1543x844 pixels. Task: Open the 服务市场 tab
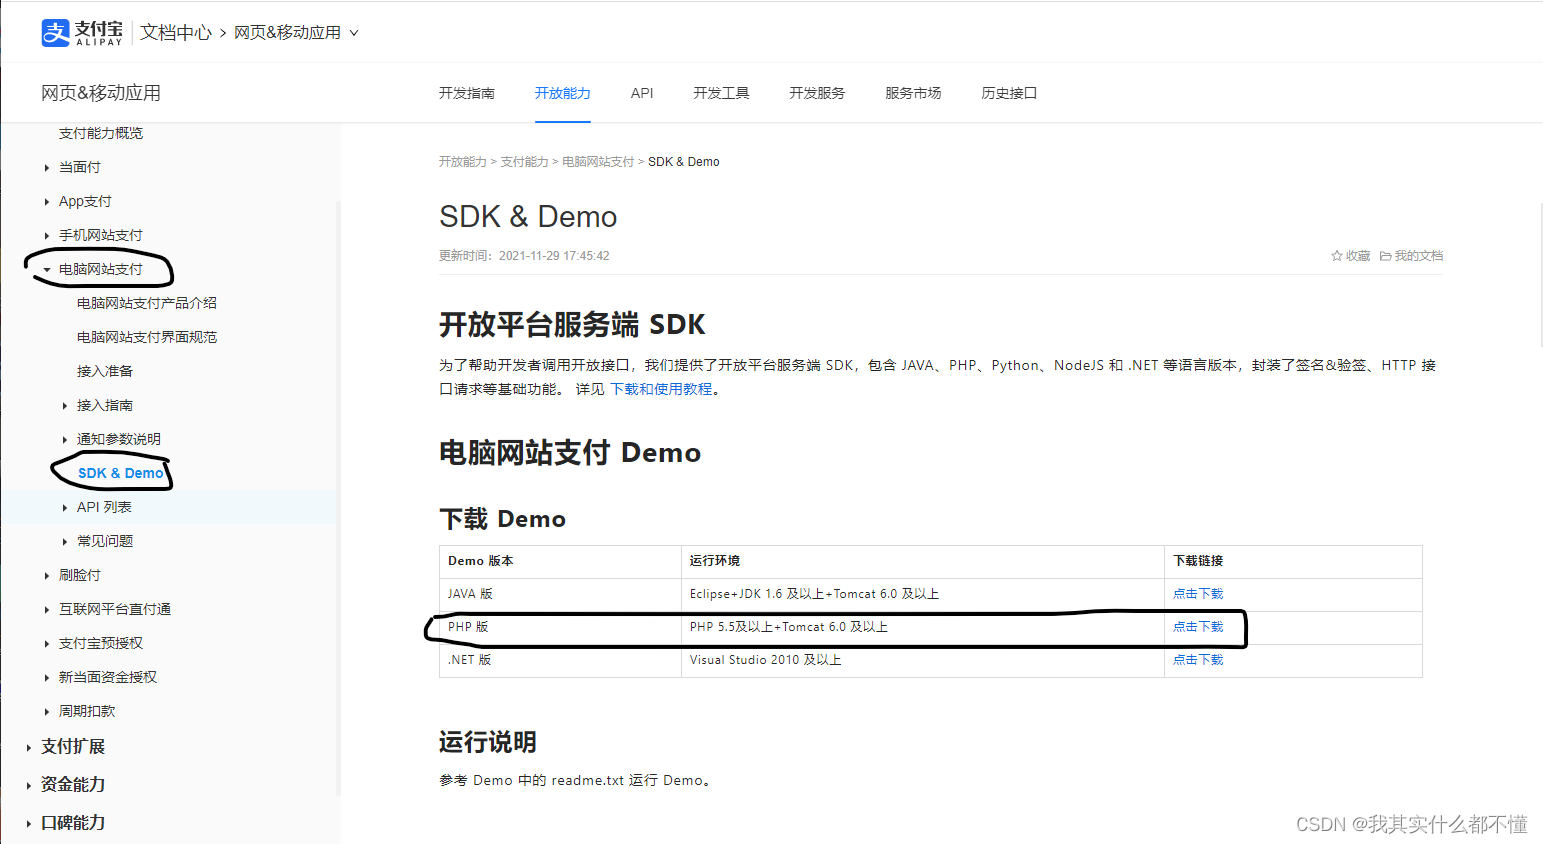point(913,93)
